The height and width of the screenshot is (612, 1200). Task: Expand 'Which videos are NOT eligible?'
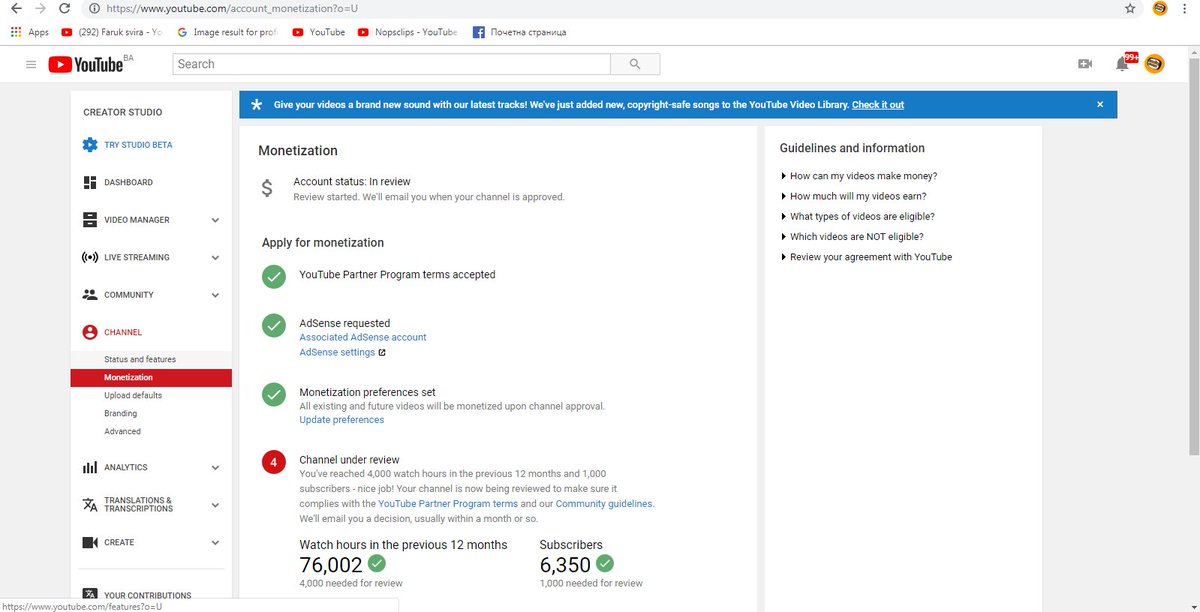851,237
